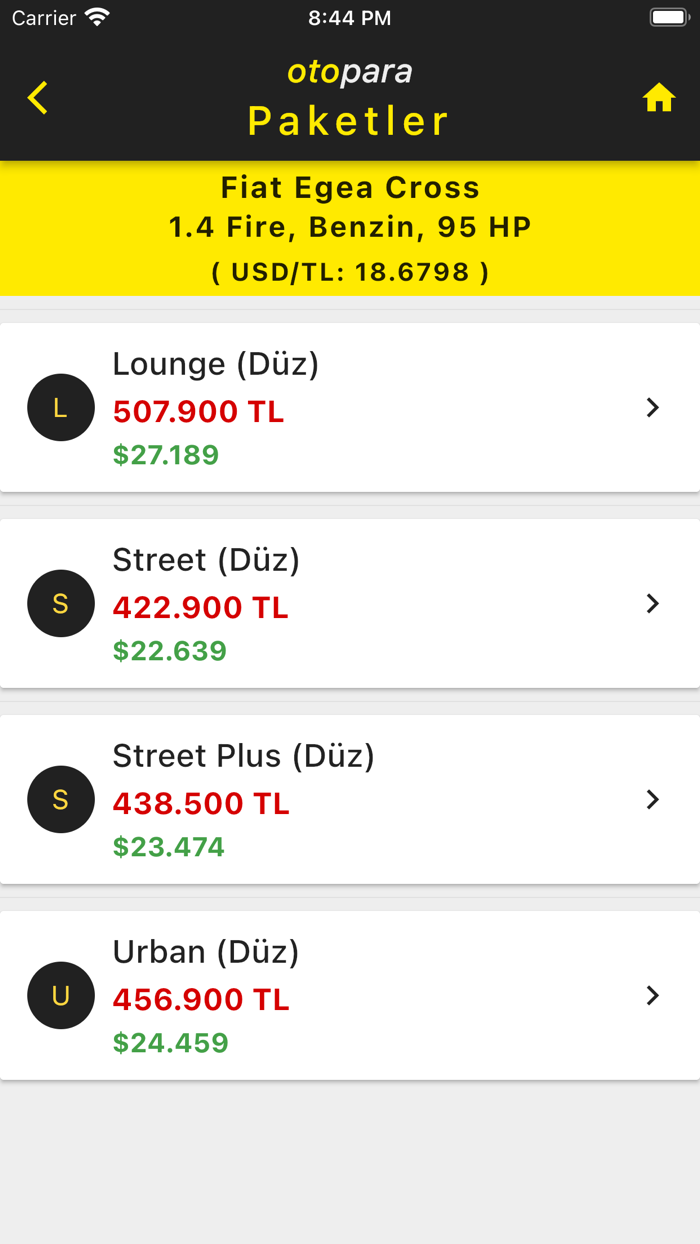Expand details for the Lounge (Düz) package
This screenshot has height=1244, width=700.
coord(653,408)
